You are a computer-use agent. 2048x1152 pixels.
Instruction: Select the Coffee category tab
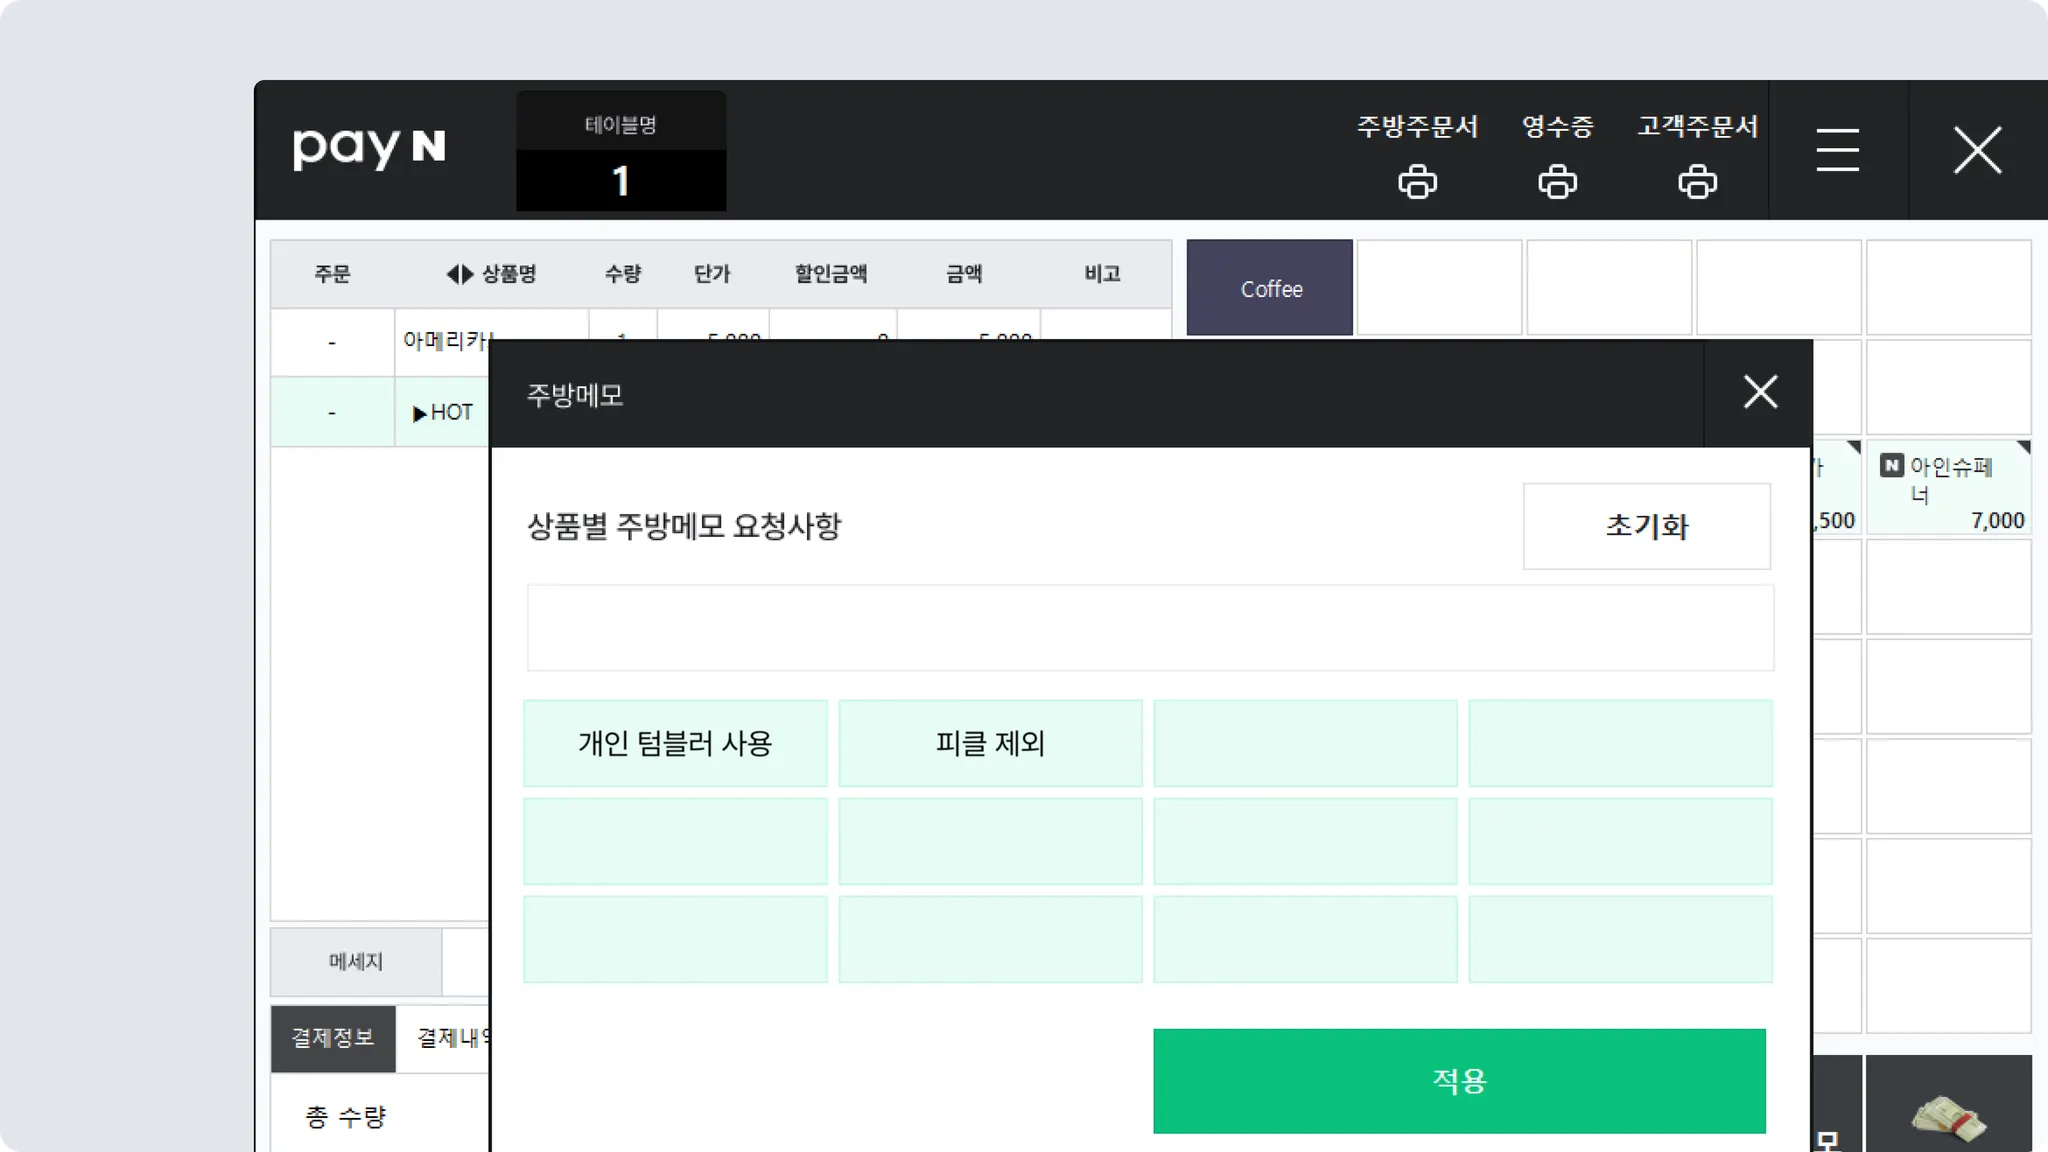[1270, 288]
